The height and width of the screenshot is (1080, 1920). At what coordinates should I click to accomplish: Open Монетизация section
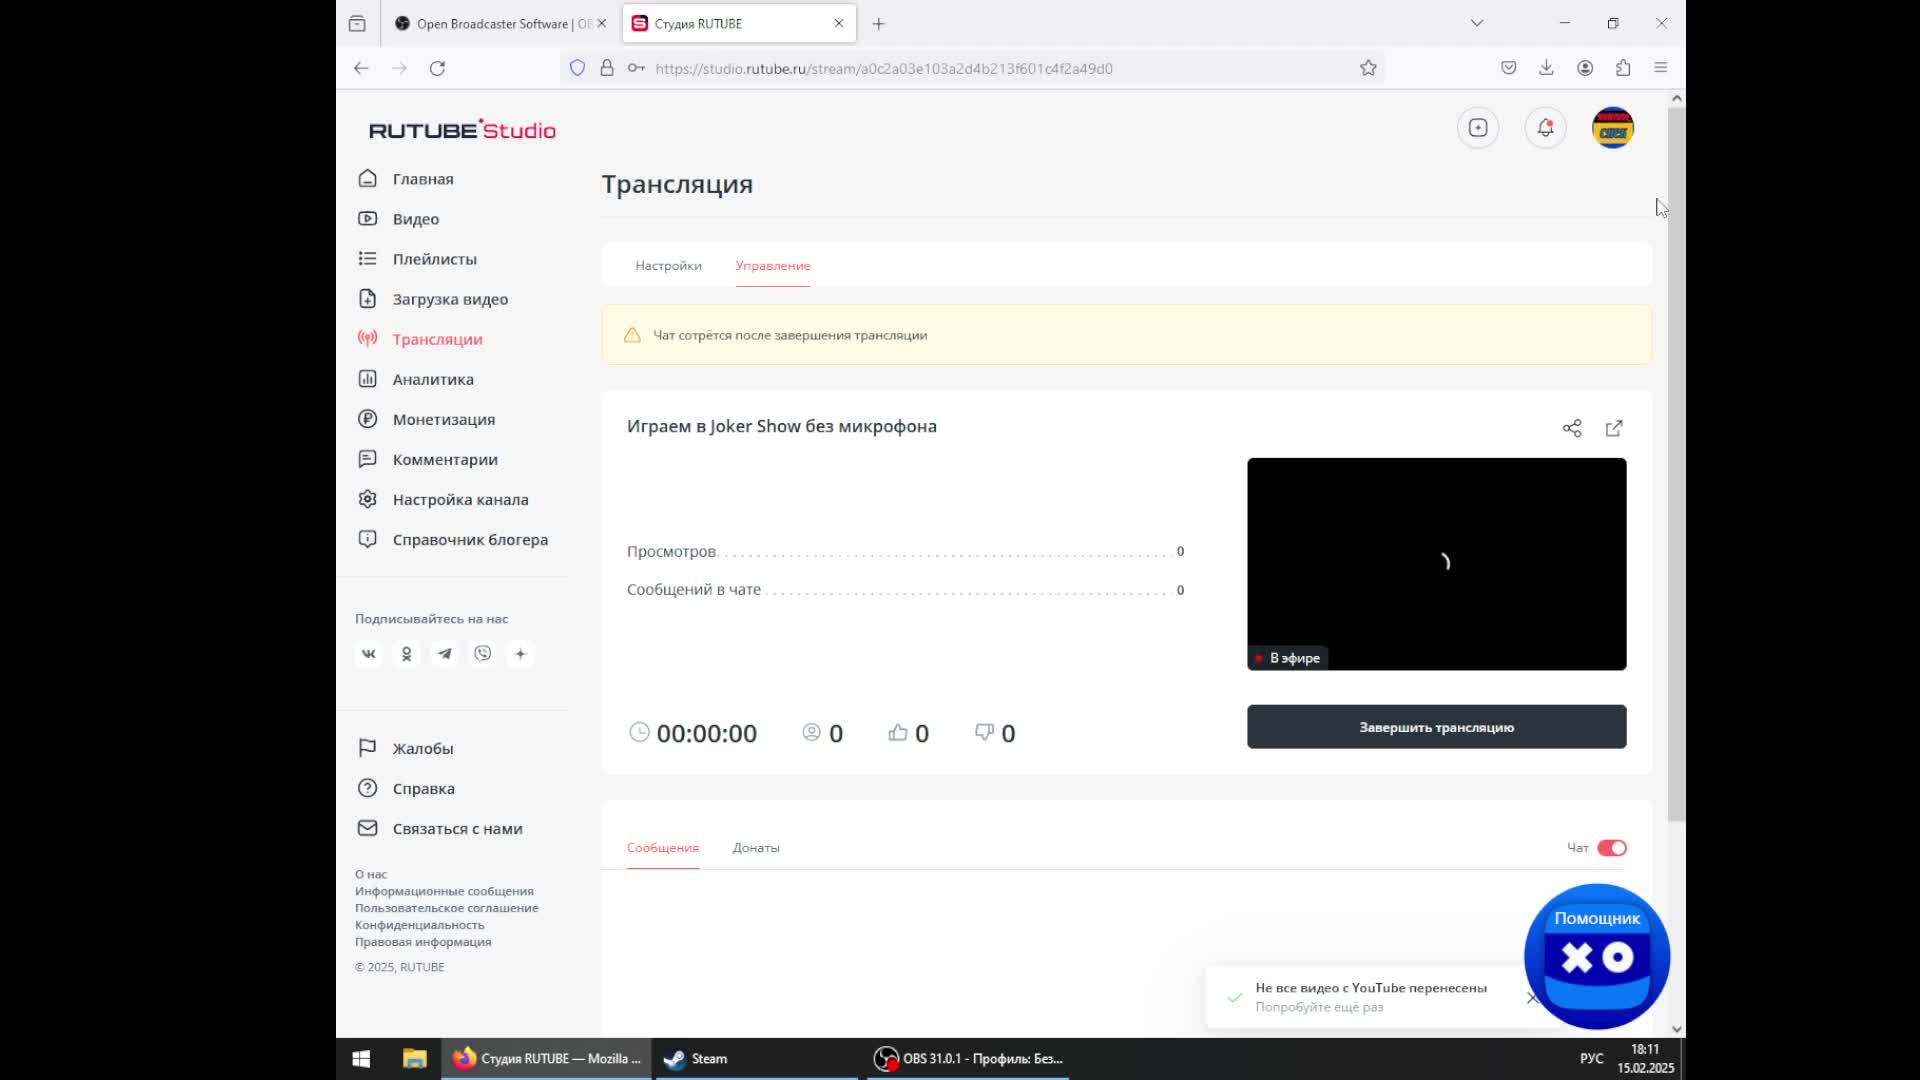click(x=426, y=419)
